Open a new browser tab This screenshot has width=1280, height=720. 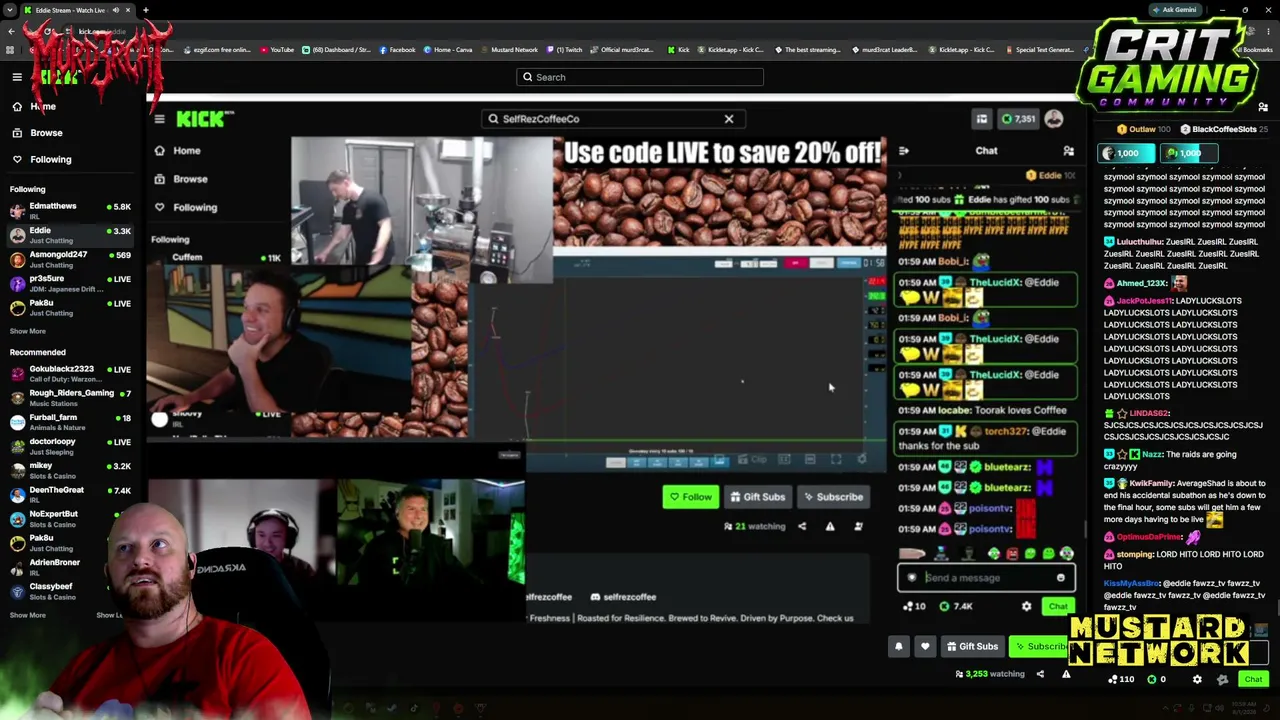click(145, 10)
